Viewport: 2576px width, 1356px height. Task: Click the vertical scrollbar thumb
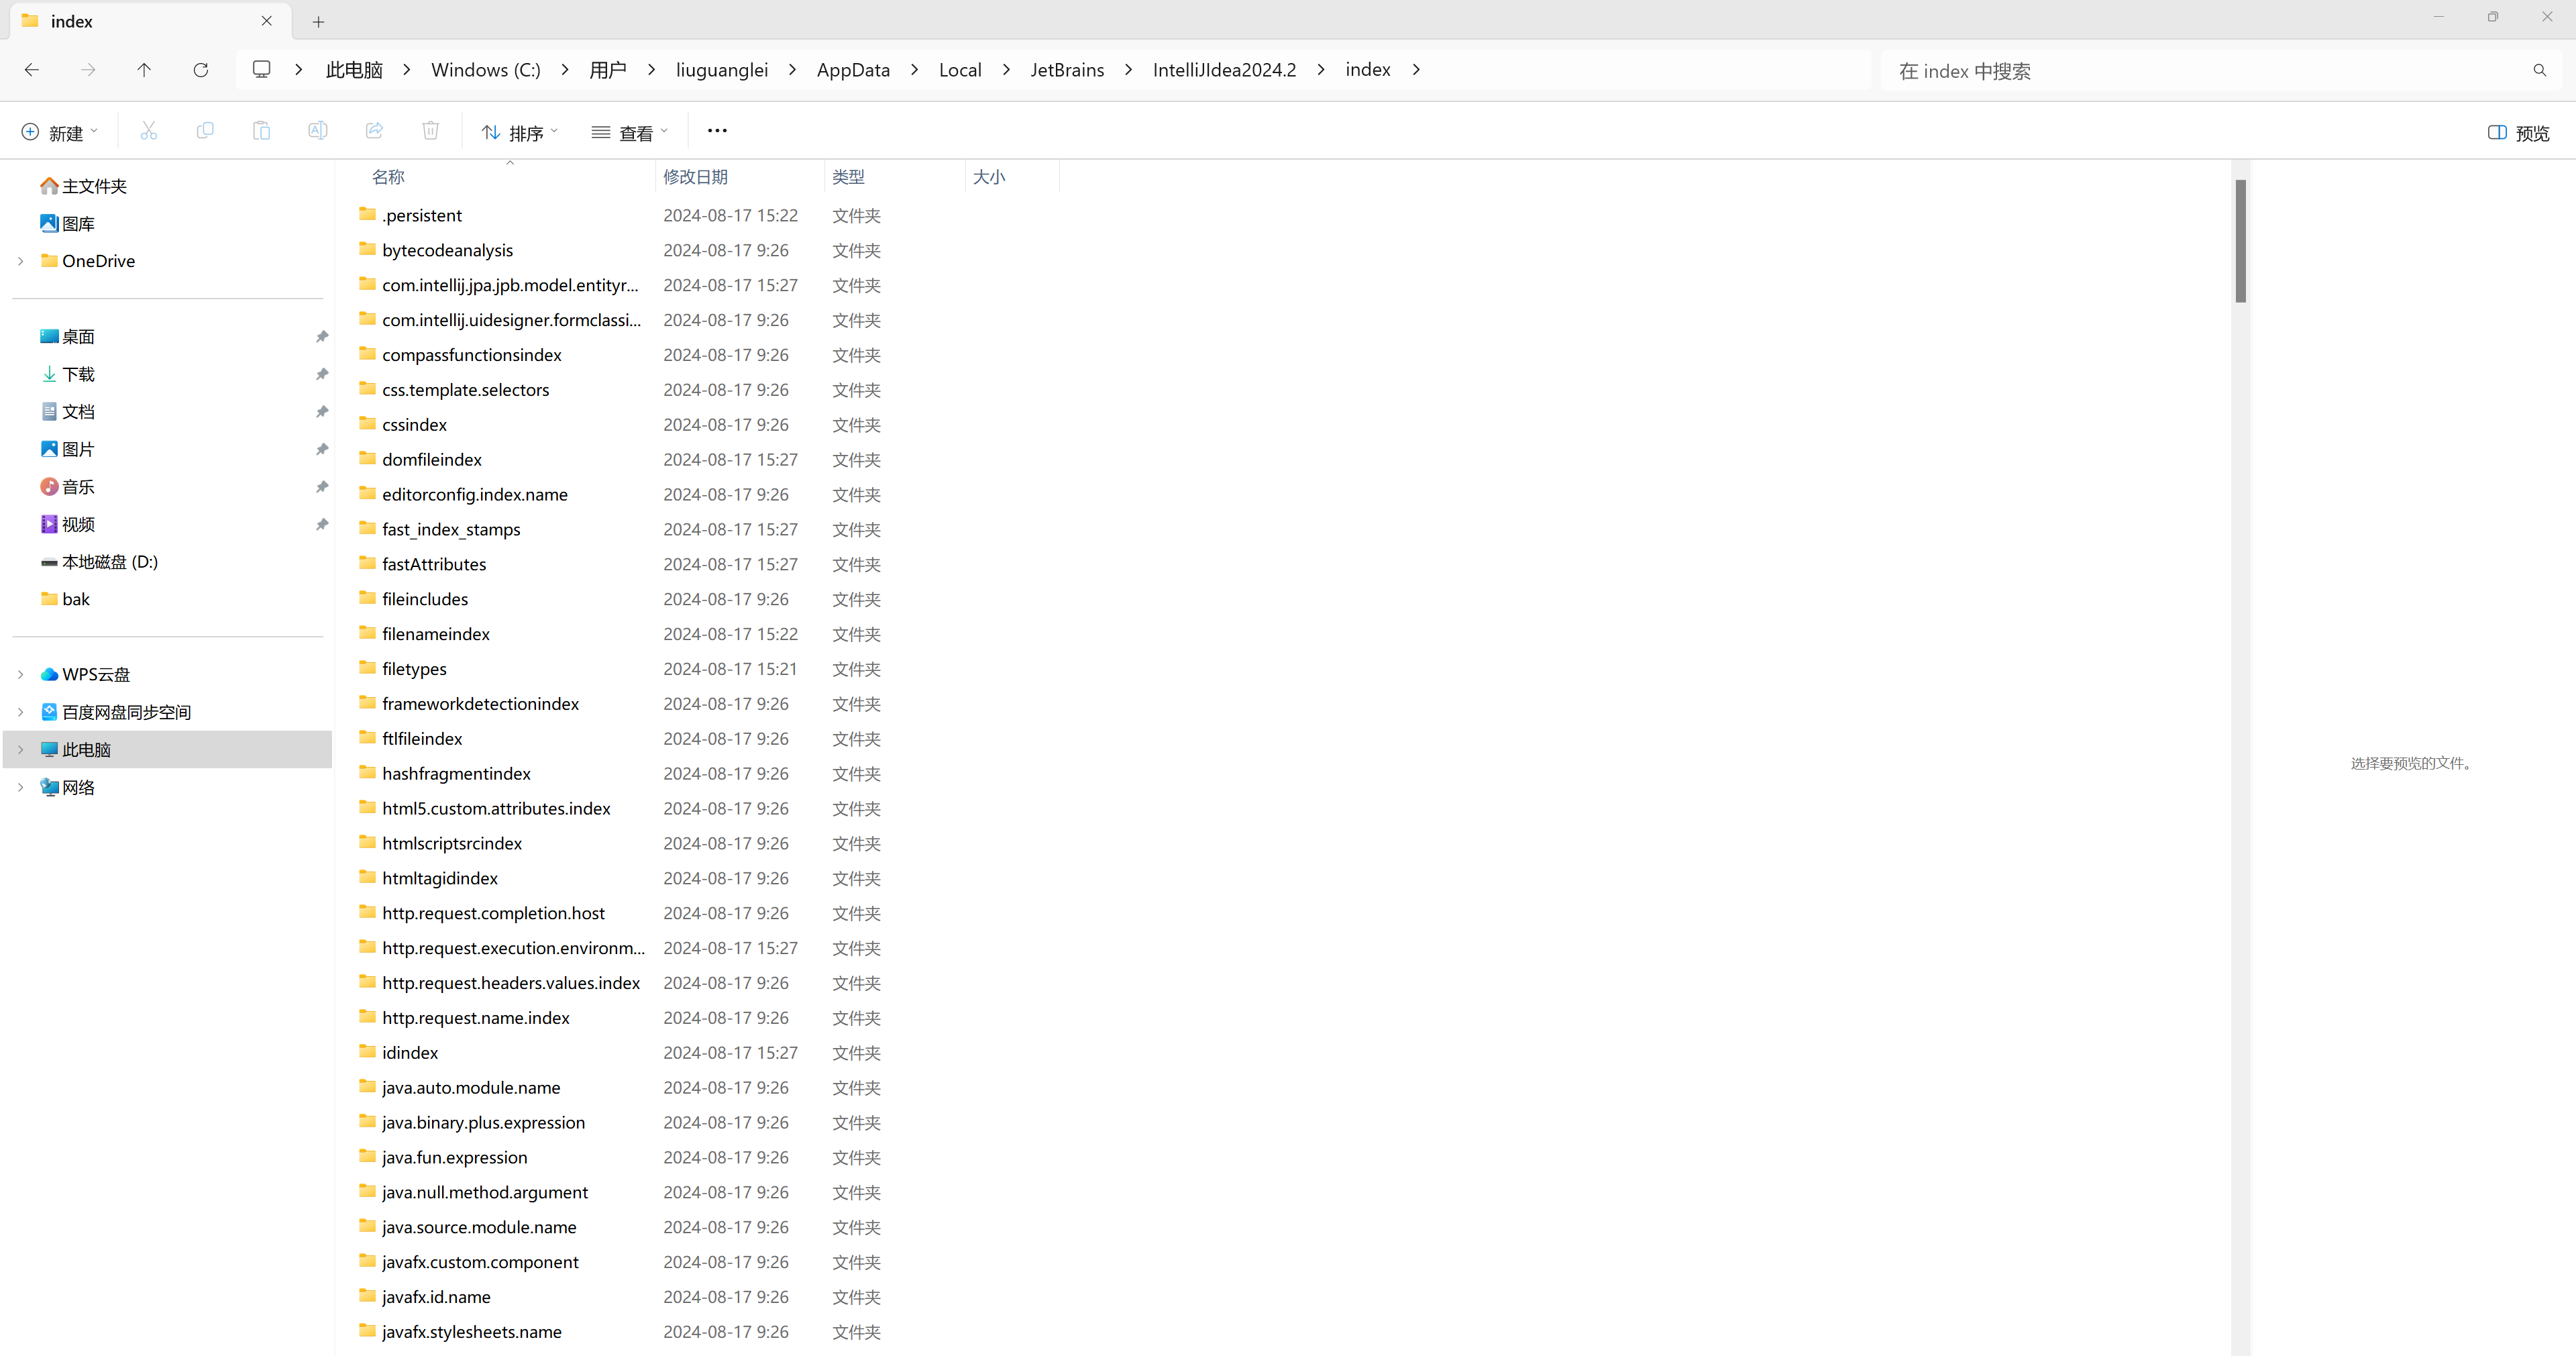(x=2240, y=240)
